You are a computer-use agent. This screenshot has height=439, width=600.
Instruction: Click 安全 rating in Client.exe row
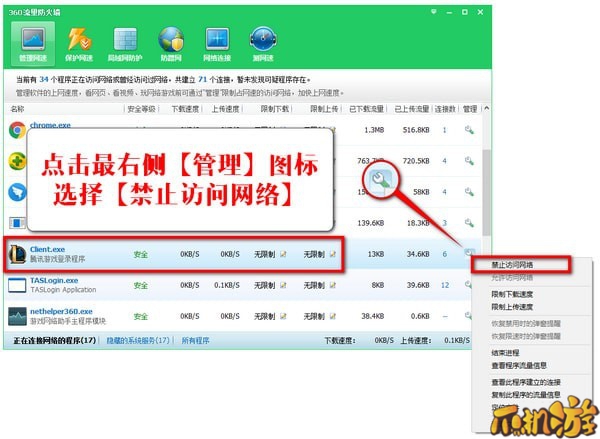pos(141,254)
